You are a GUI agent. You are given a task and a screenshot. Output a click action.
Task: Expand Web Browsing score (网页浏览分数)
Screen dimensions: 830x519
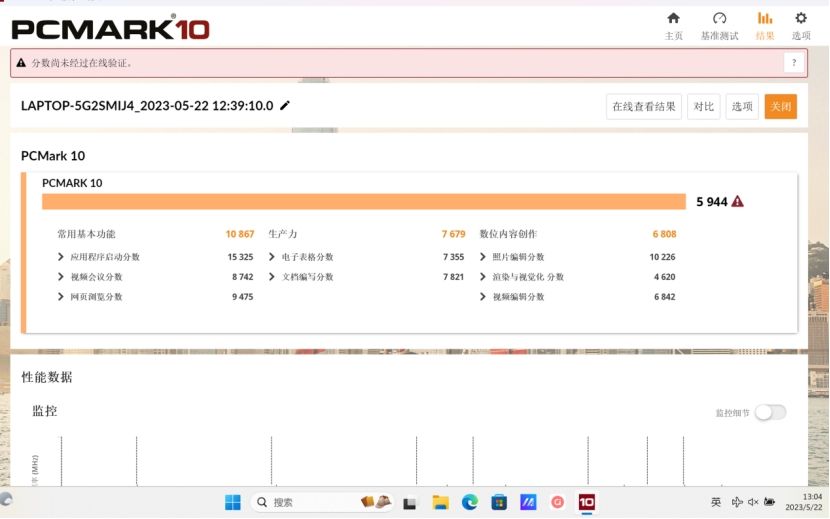pyautogui.click(x=61, y=297)
